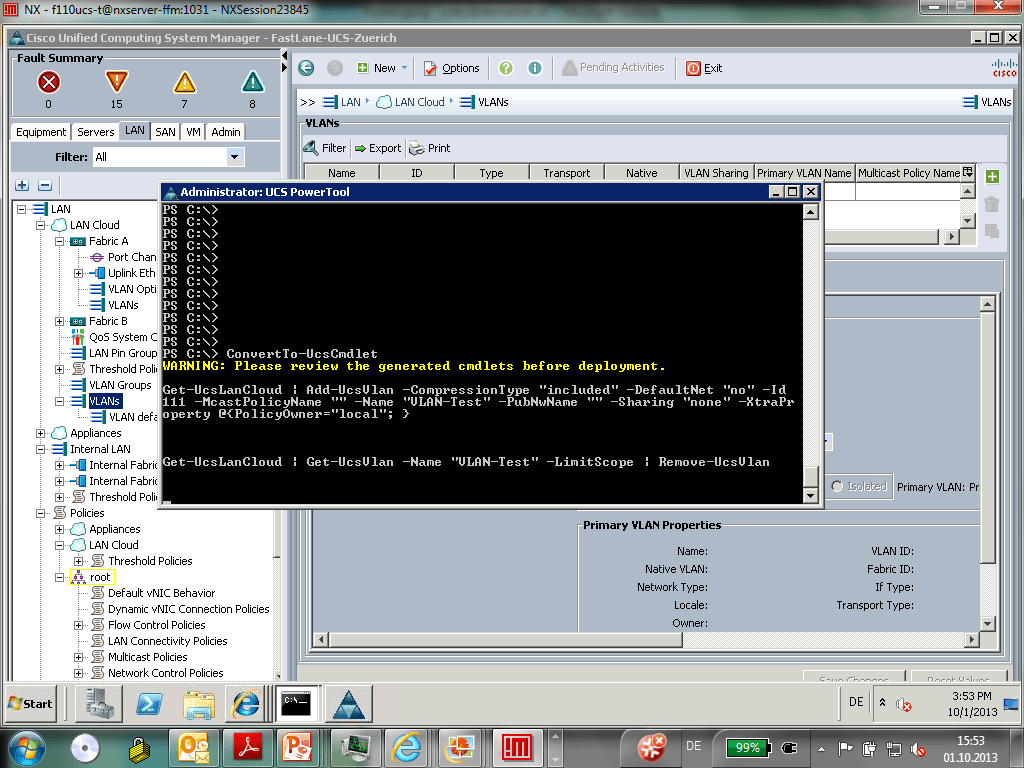Click the critical faults icon
This screenshot has height=768, width=1024.
click(48, 82)
